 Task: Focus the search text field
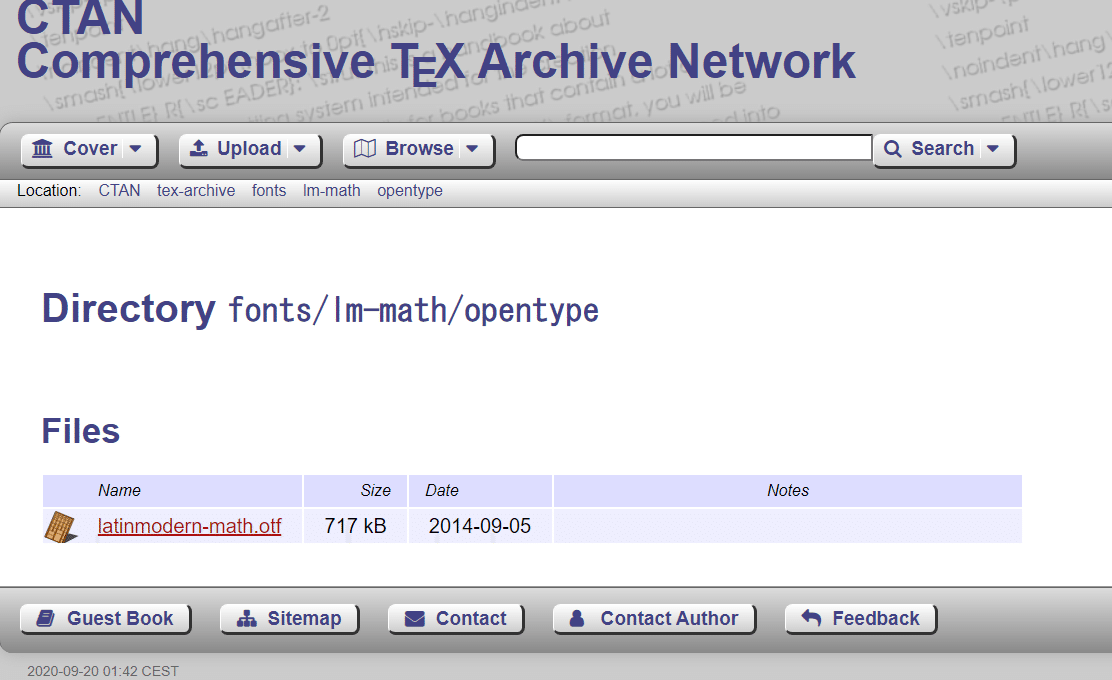[694, 147]
